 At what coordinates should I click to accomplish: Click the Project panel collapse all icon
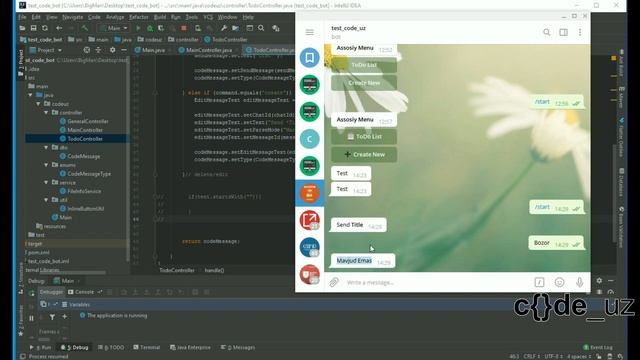tap(98, 50)
